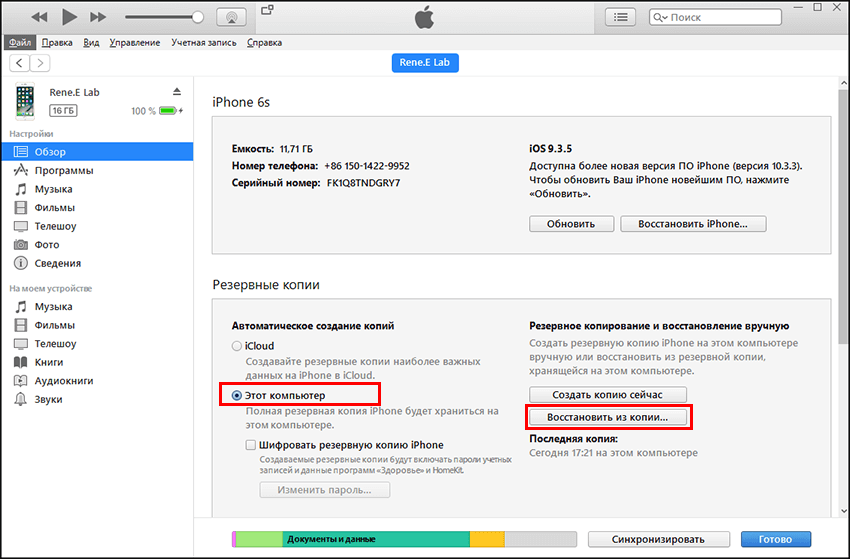Viewport: 850px width, 559px height.
Task: Click the Rene.E Lab device button
Action: 425,62
